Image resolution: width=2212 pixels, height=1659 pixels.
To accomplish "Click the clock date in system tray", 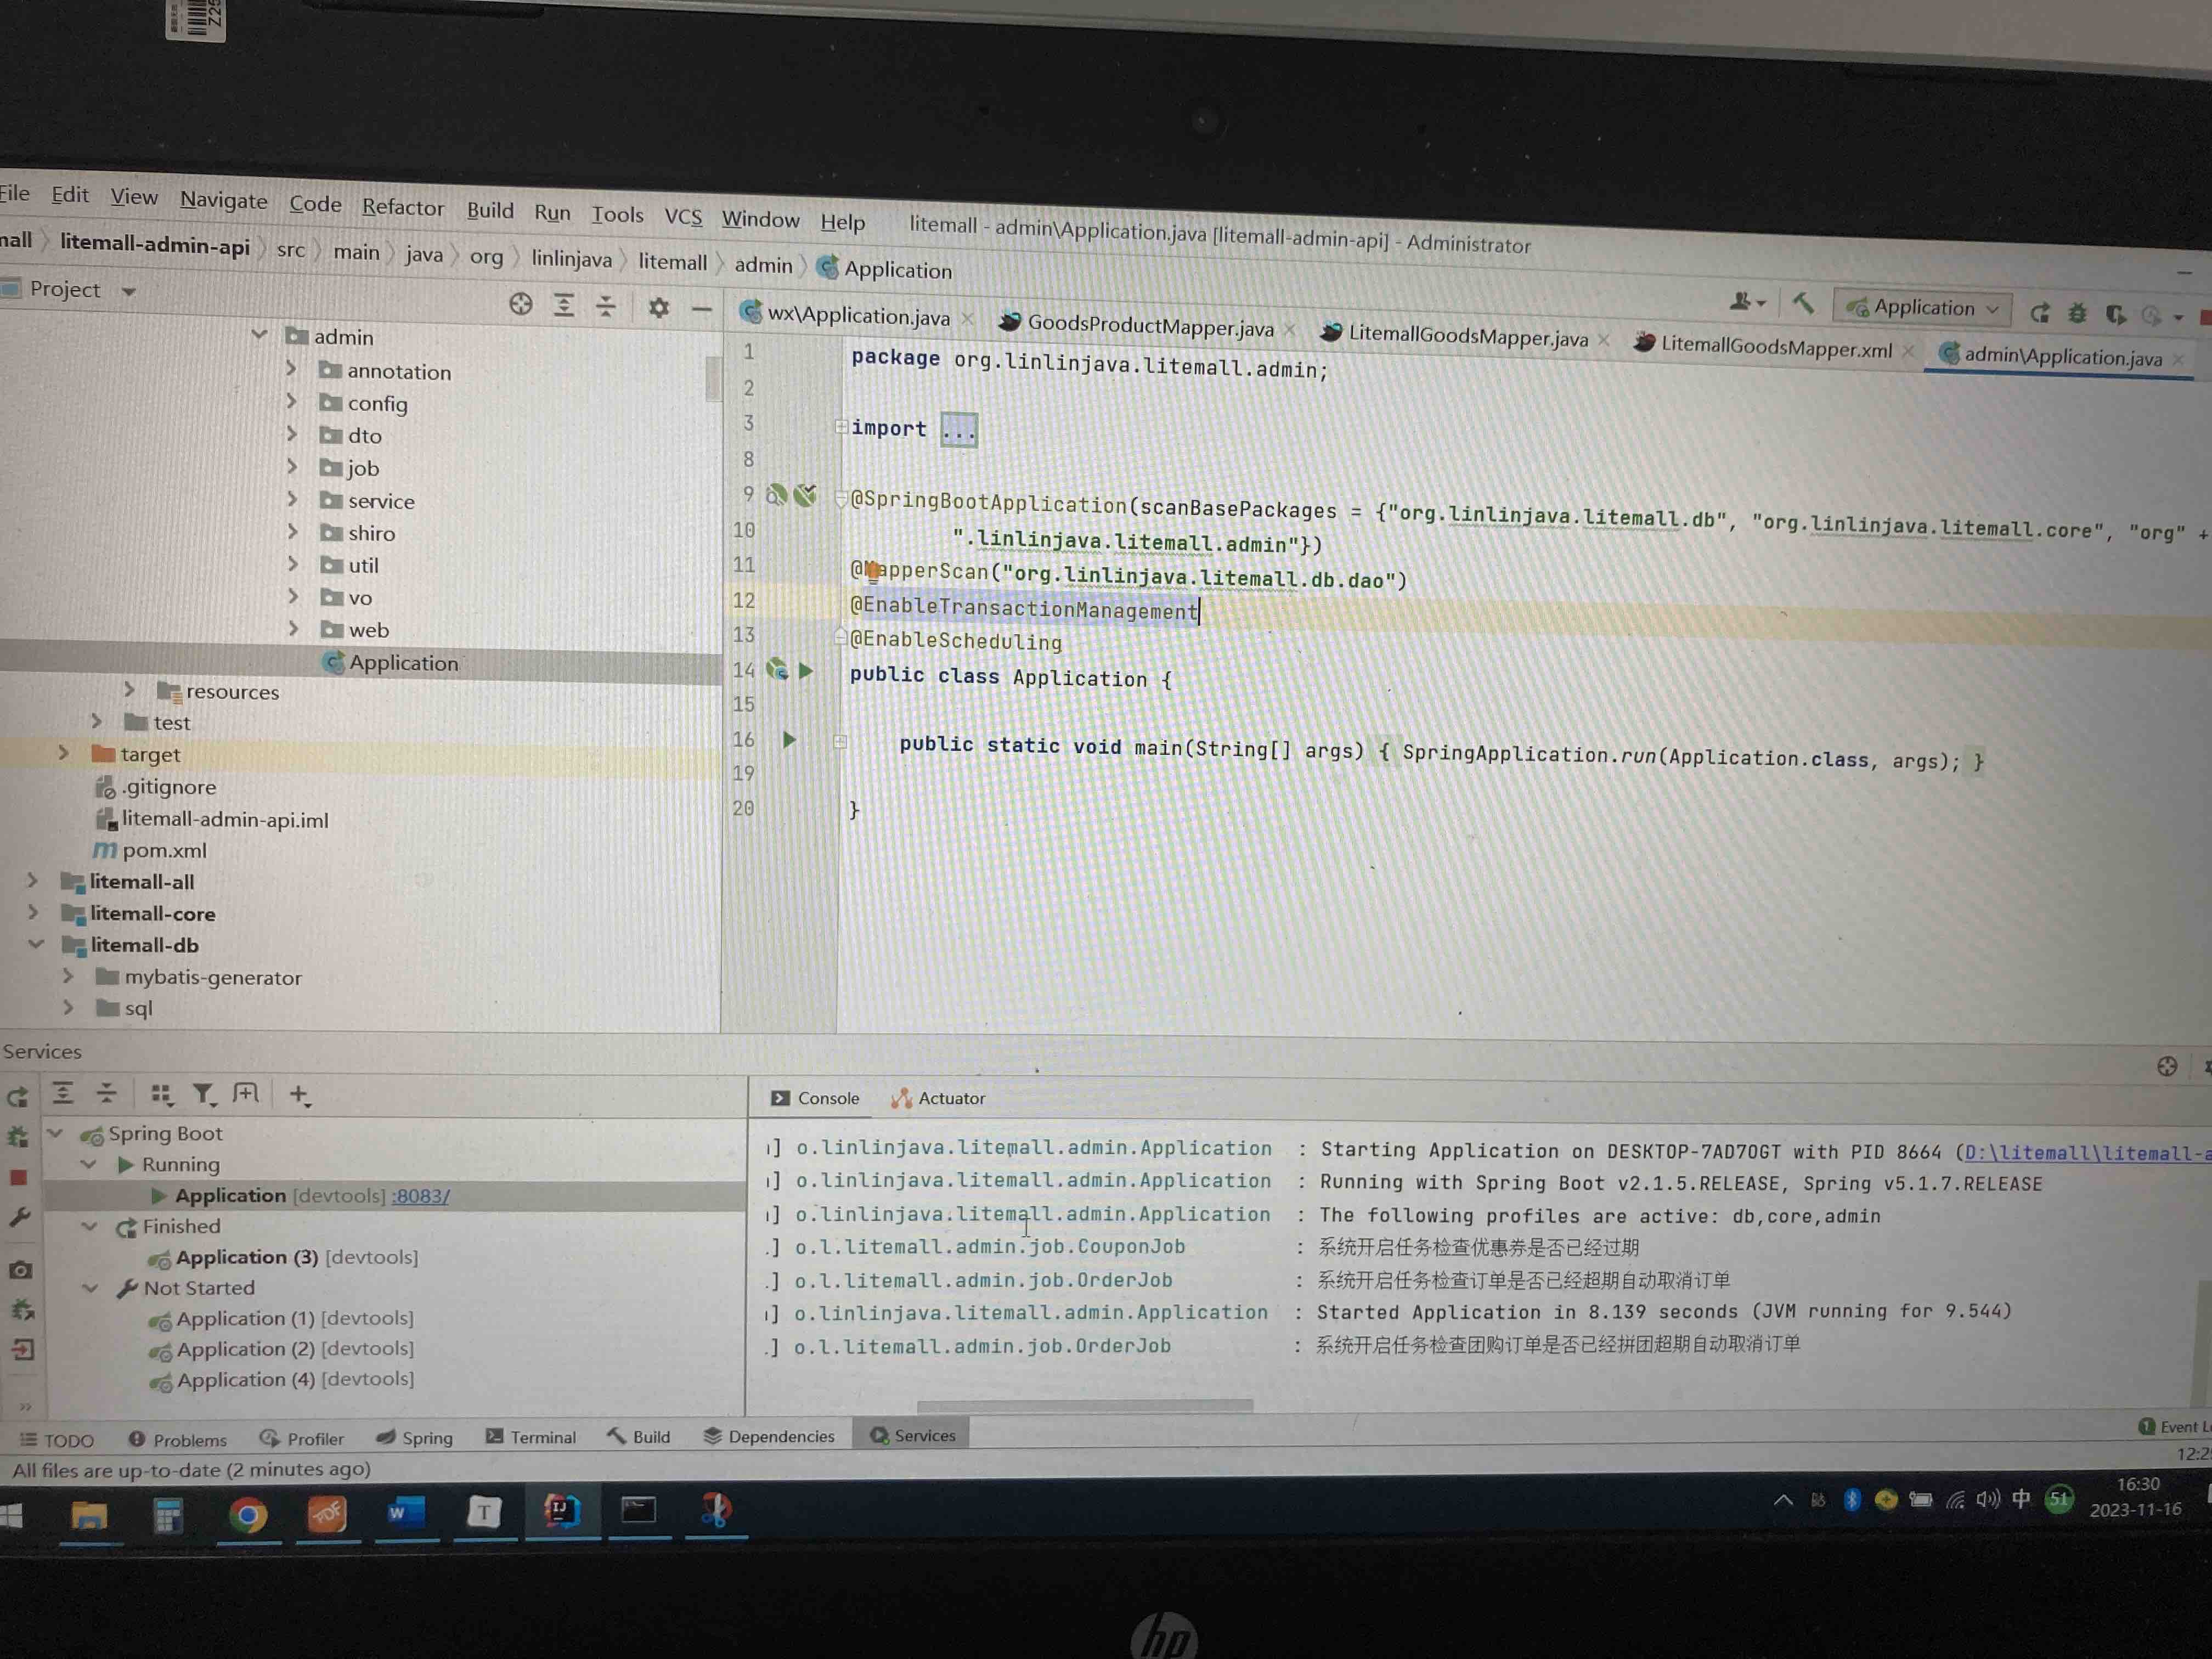I will coord(2135,1509).
